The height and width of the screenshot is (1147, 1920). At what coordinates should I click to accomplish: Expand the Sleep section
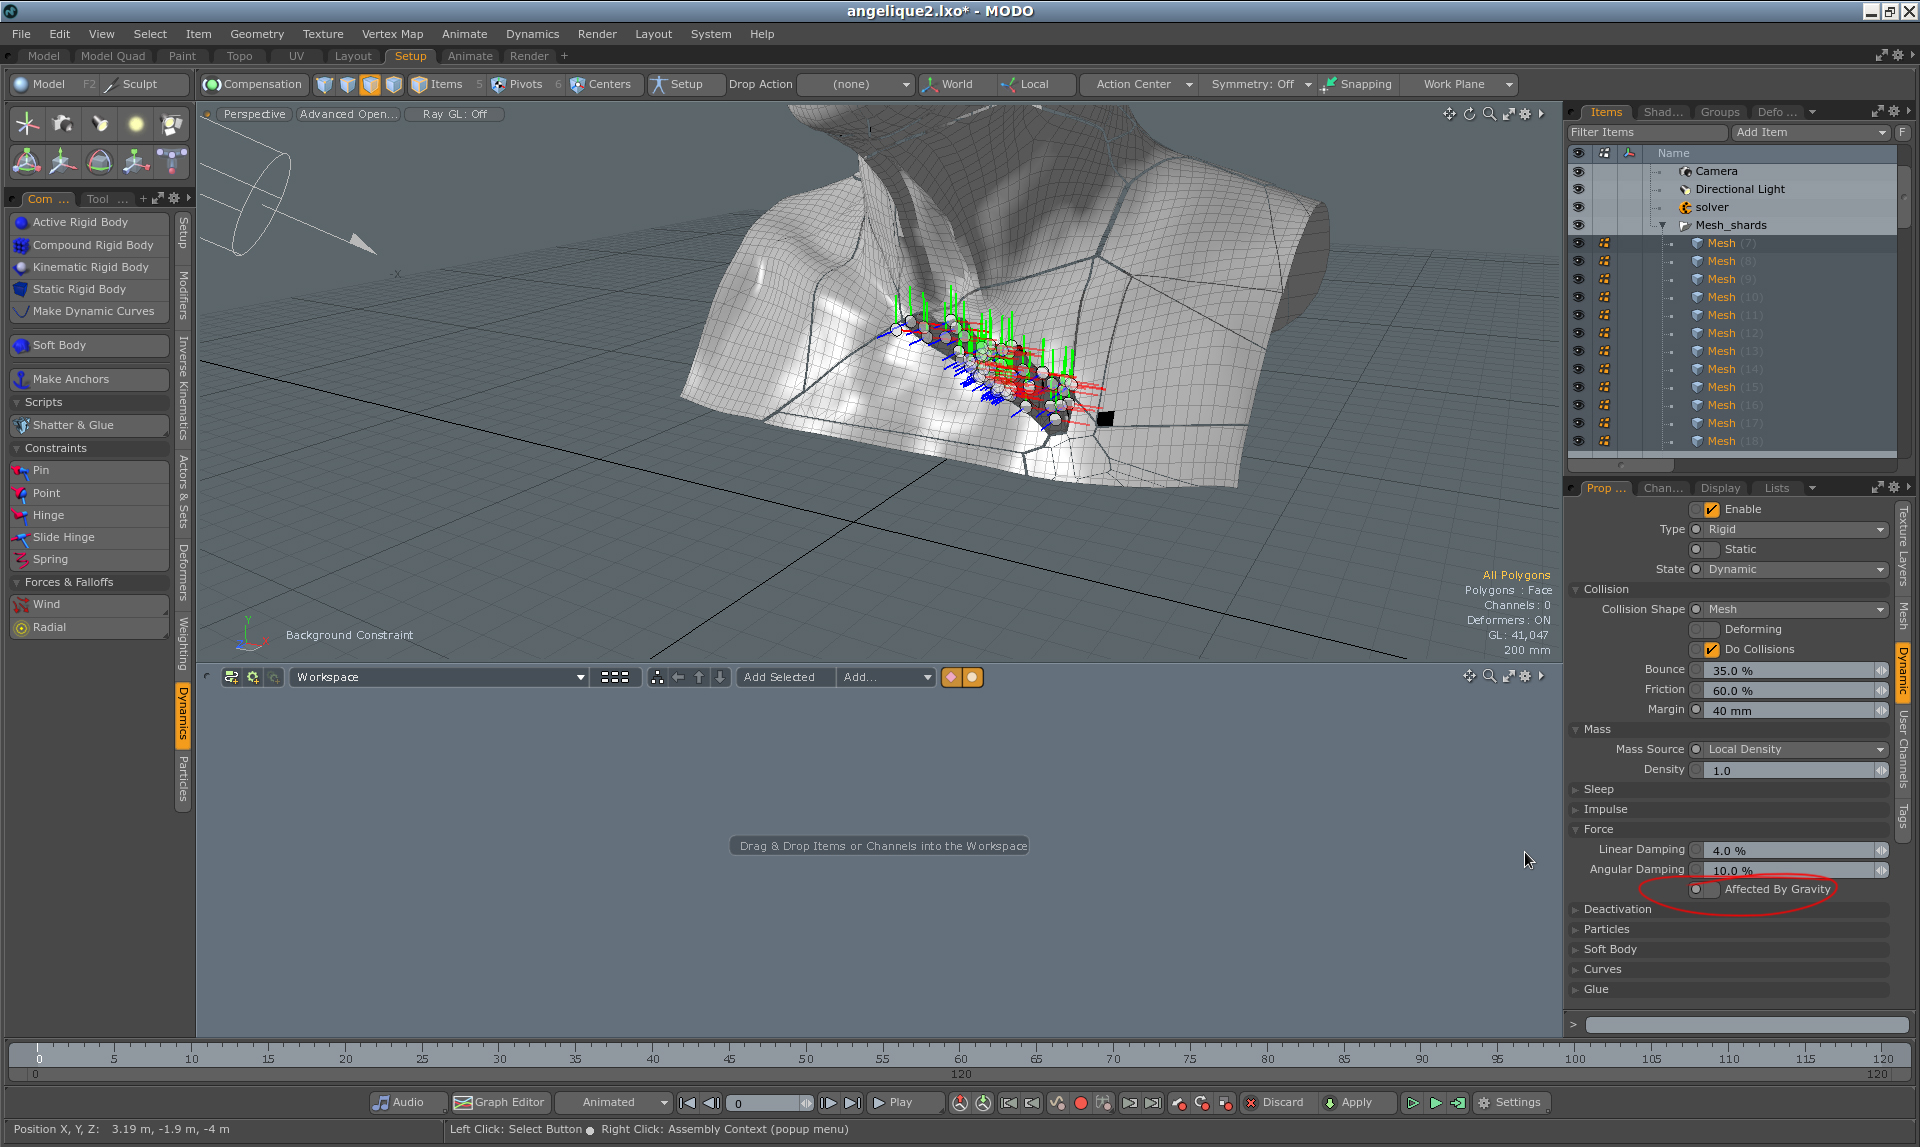tap(1728, 789)
